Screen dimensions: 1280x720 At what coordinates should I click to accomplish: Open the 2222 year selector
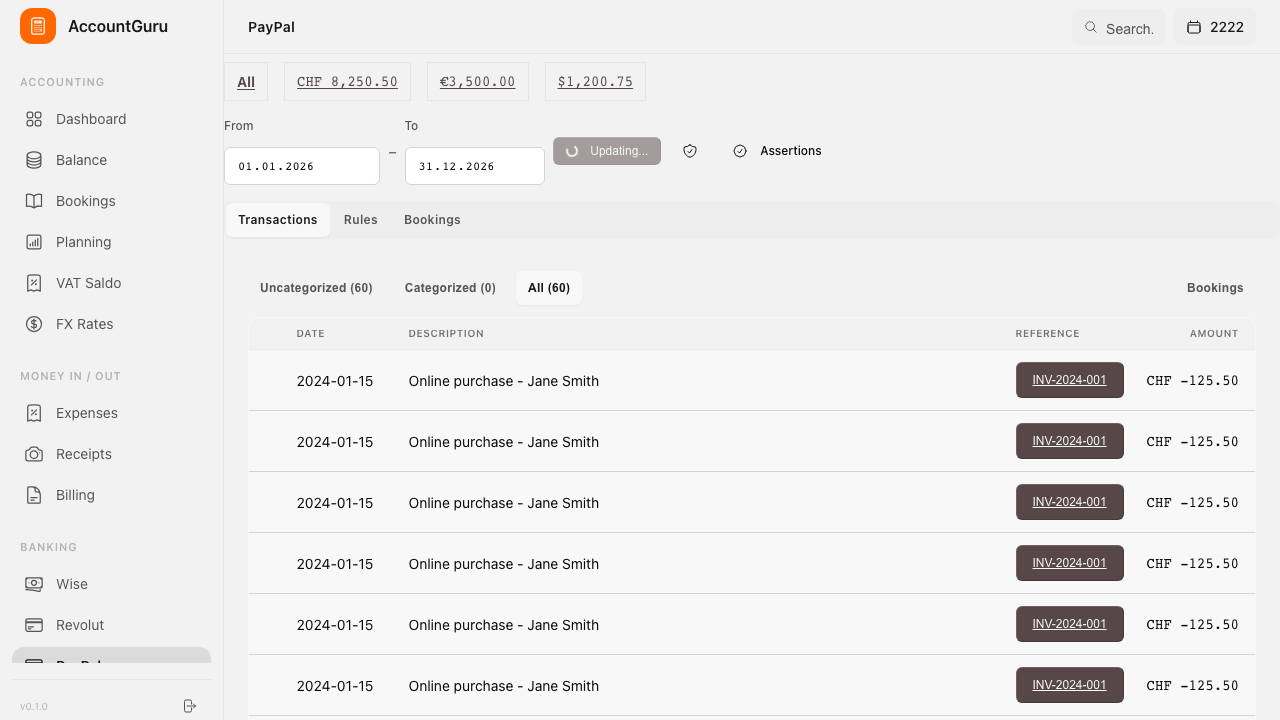(x=1215, y=27)
